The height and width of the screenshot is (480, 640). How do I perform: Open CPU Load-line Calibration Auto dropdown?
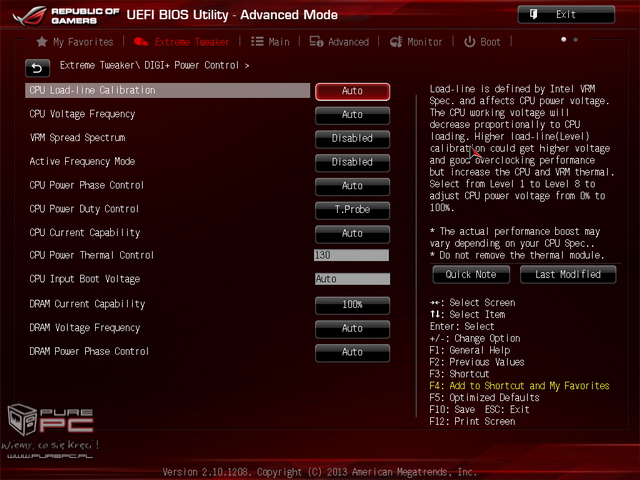point(352,91)
